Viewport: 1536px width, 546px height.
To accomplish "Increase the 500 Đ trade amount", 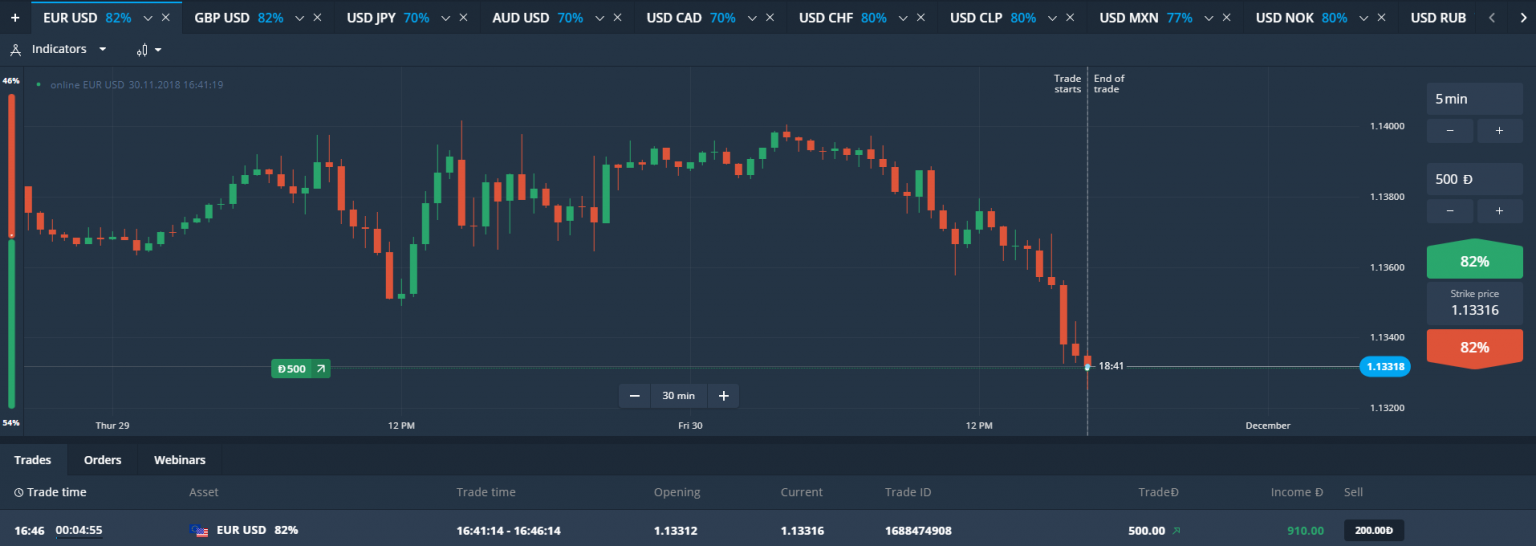I will click(1499, 210).
